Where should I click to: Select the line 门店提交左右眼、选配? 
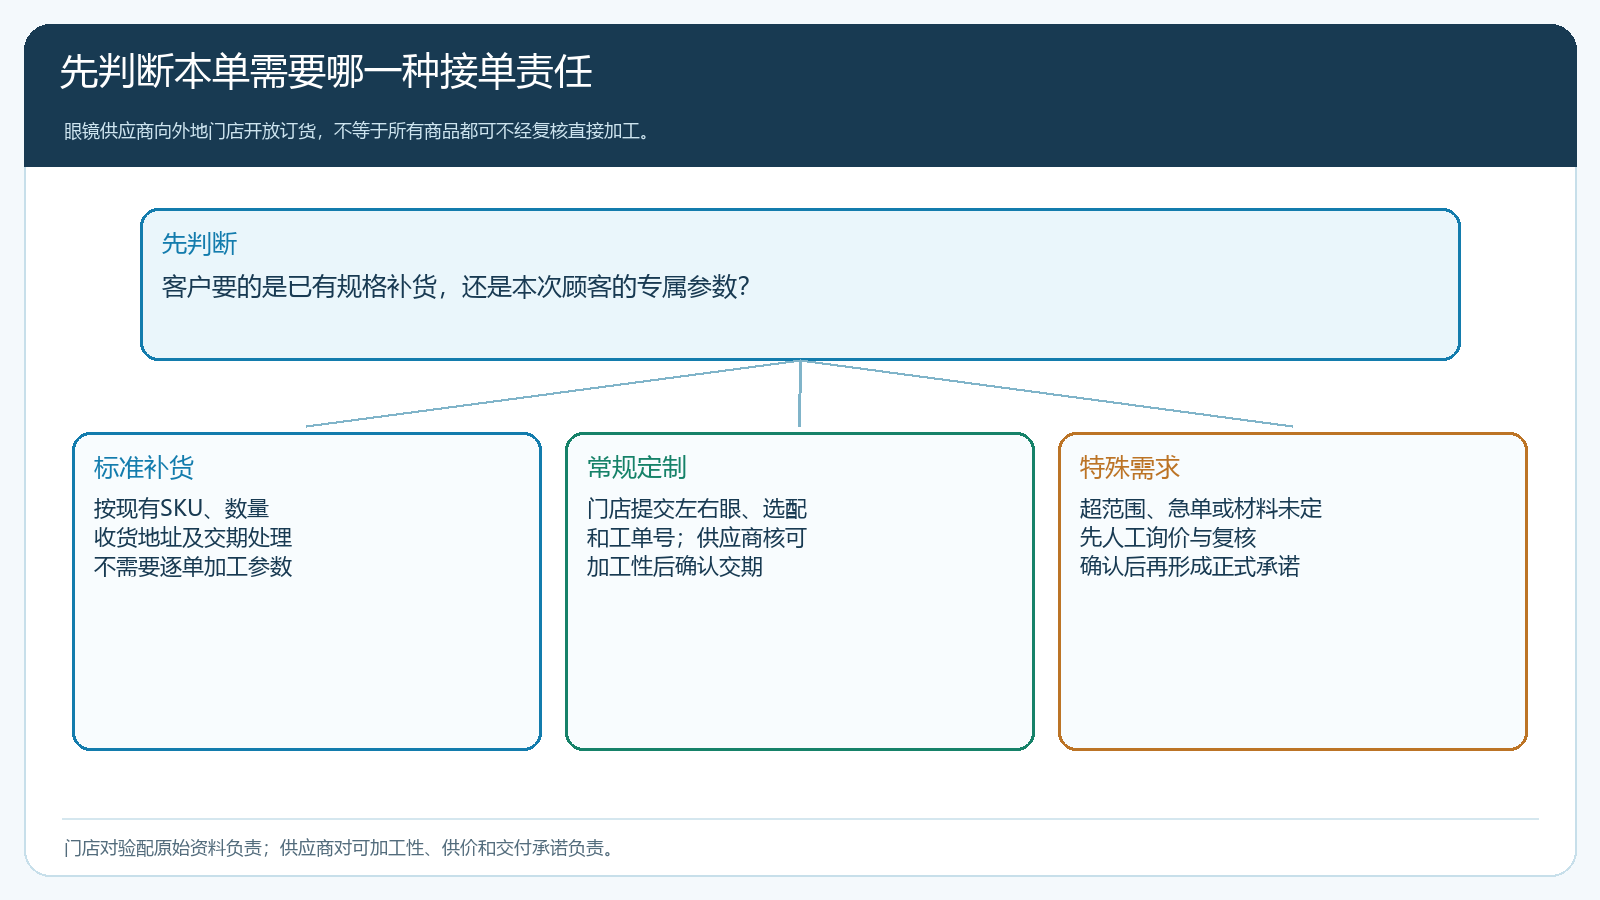[697, 509]
